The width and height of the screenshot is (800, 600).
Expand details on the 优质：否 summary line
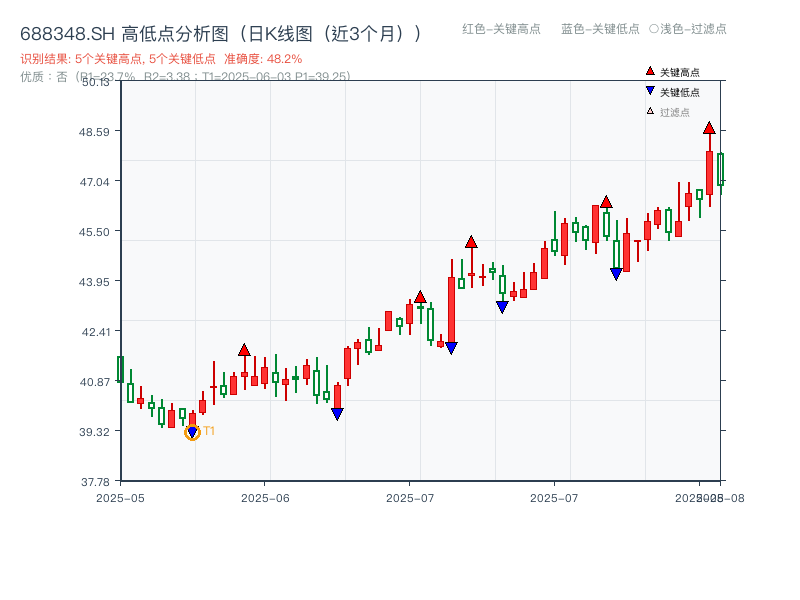[x=45, y=75]
